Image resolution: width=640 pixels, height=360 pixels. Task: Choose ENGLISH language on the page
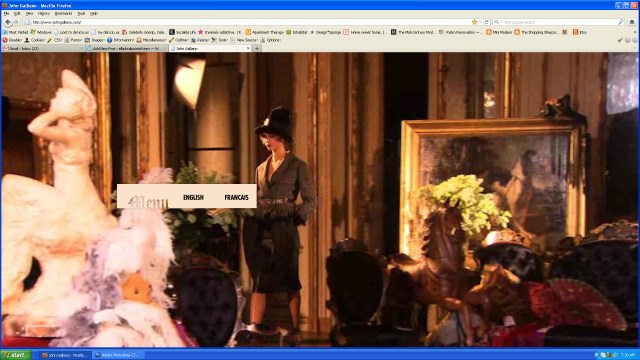click(193, 198)
